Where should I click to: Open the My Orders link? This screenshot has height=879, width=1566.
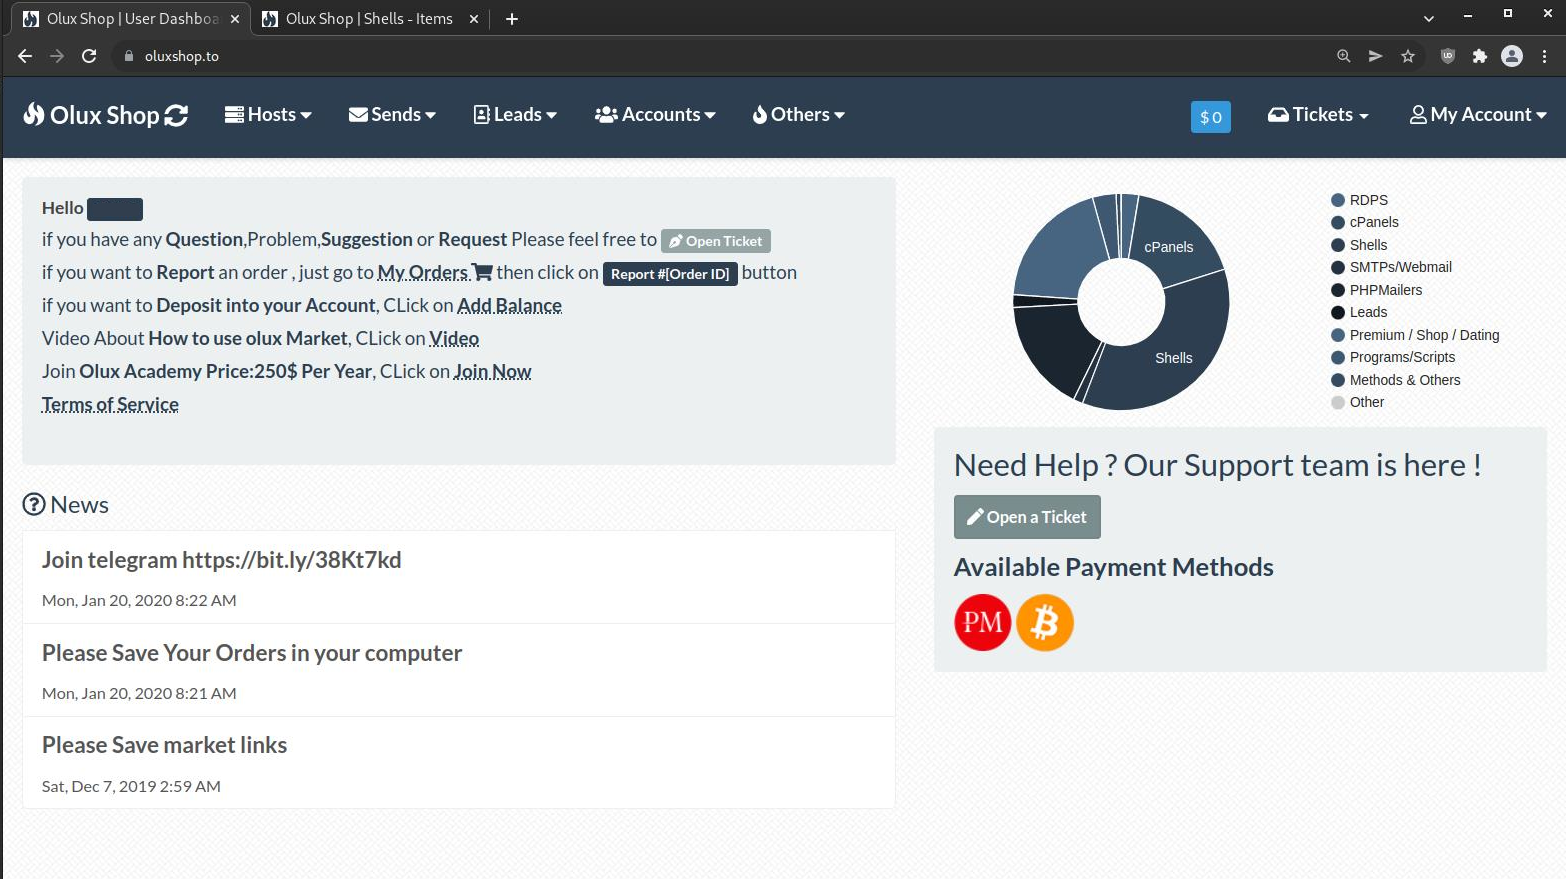coord(423,272)
